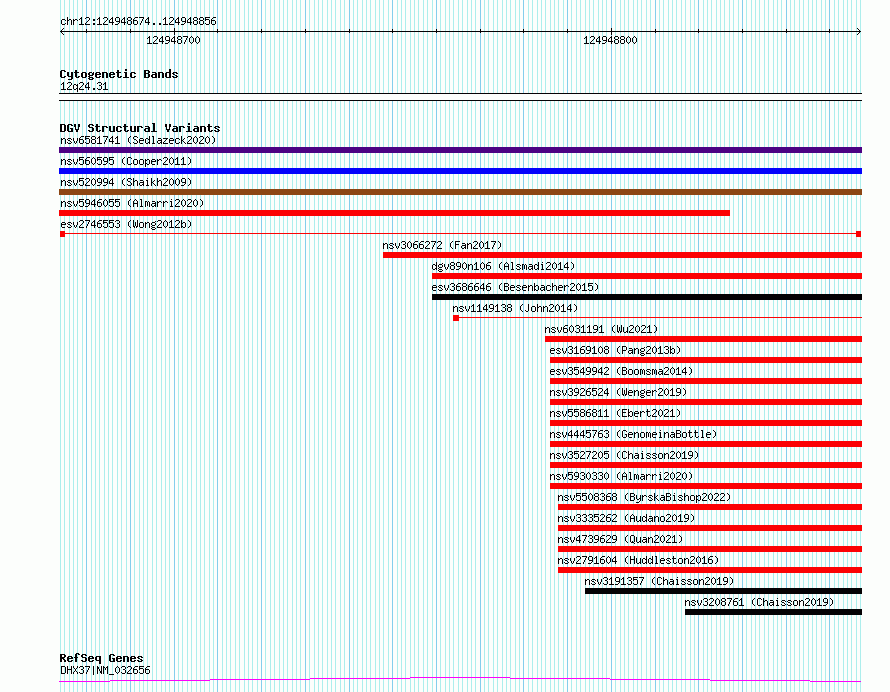Click the RefSeq Genes track title
Screen dimensions: 890x692
101,658
